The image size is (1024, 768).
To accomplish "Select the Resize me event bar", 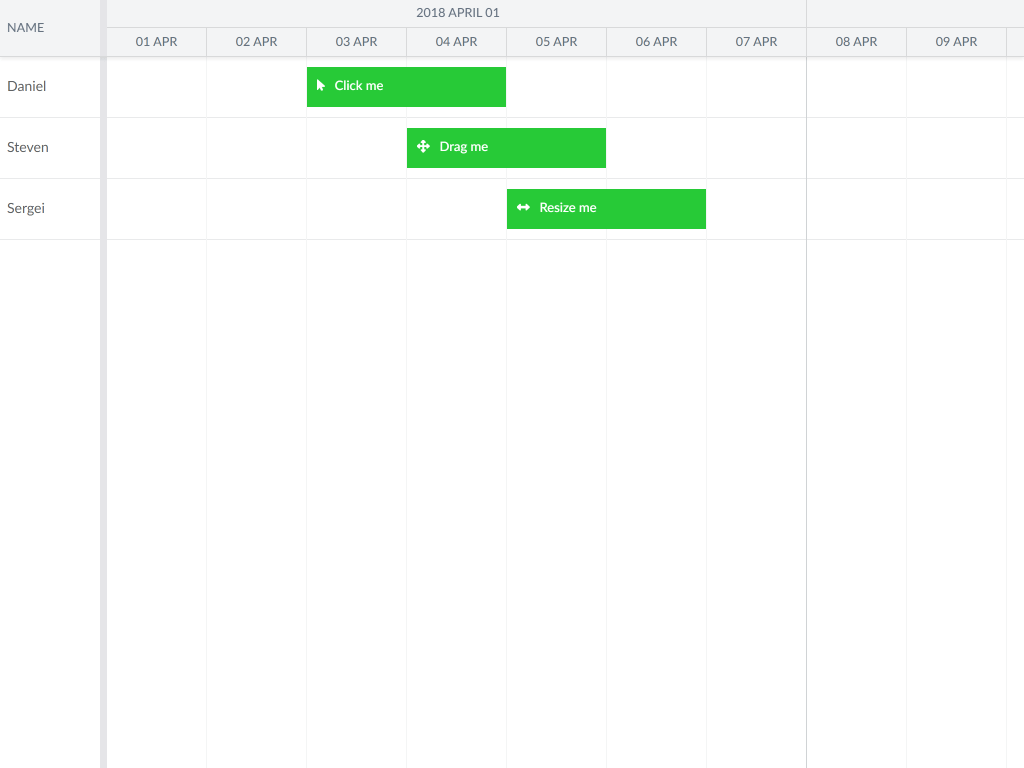I will point(606,209).
